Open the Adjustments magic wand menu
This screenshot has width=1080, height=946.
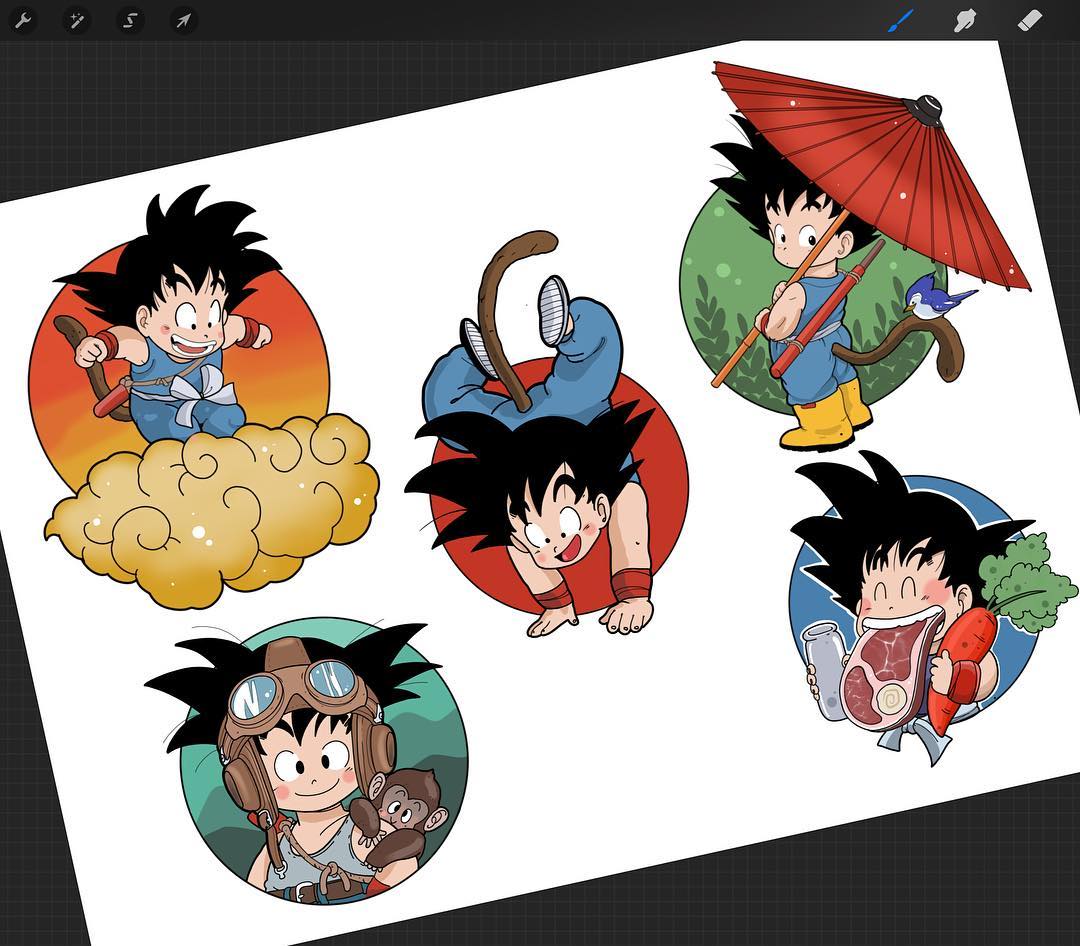(76, 21)
